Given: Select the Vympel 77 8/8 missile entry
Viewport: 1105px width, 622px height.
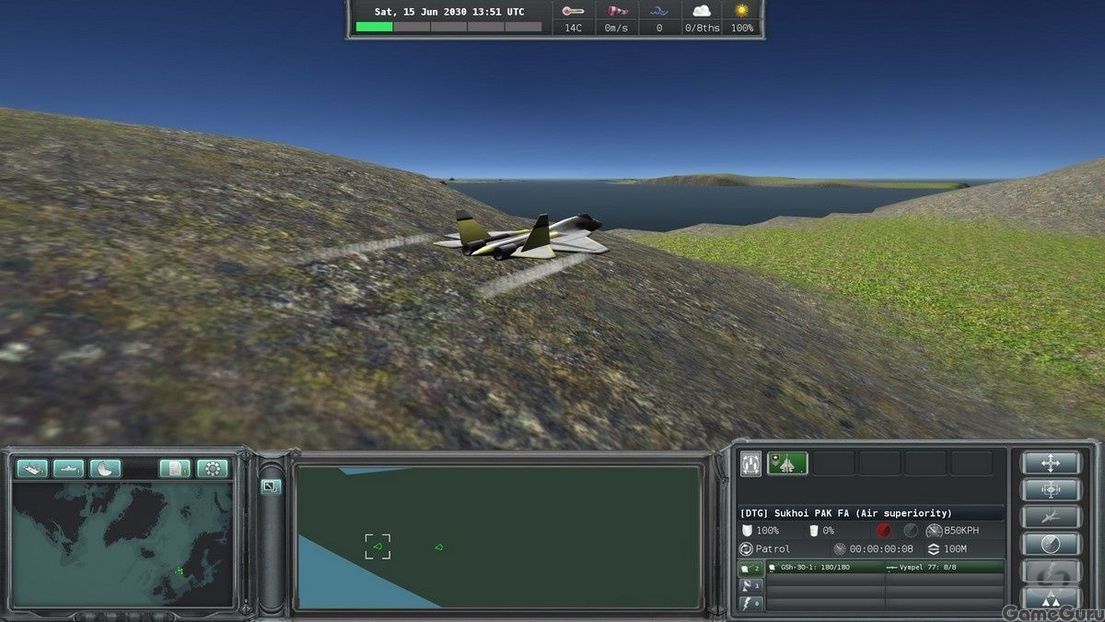Looking at the screenshot, I should [944, 567].
